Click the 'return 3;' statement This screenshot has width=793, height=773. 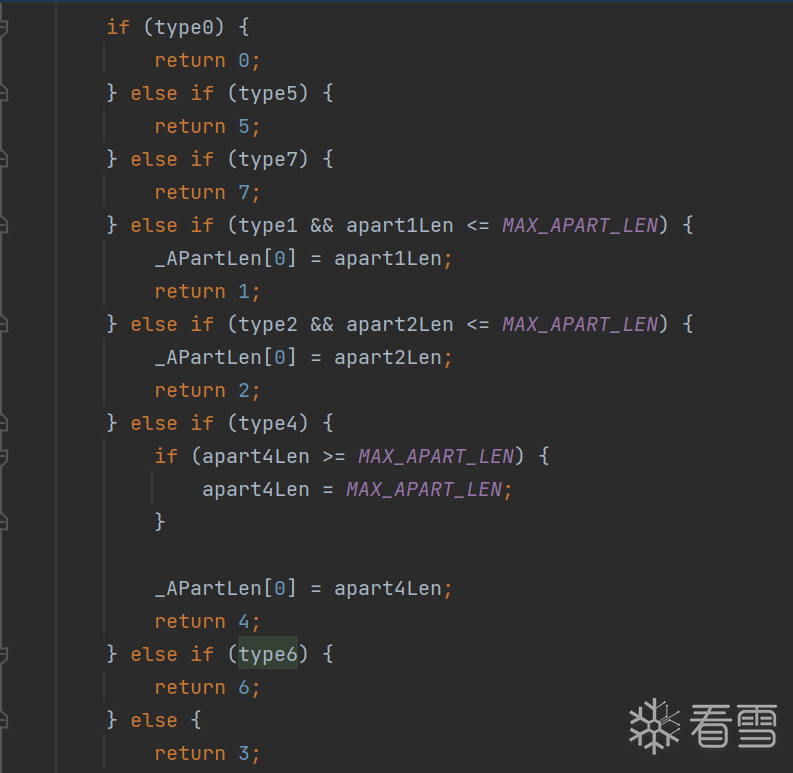click(x=207, y=753)
